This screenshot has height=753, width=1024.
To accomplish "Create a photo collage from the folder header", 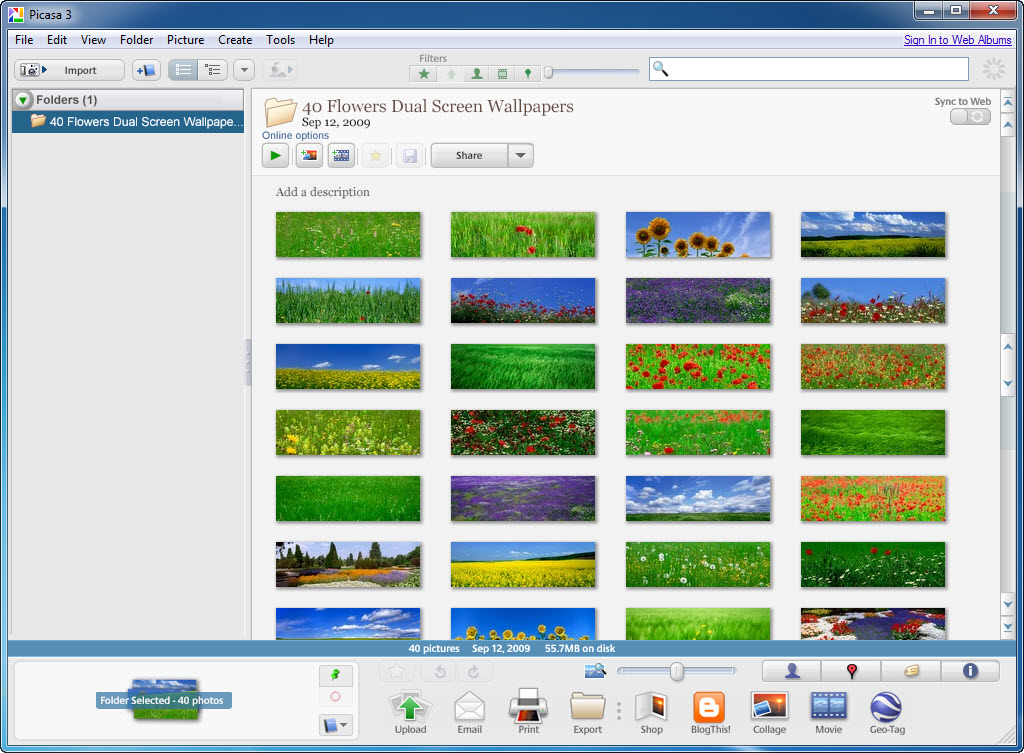I will click(309, 155).
